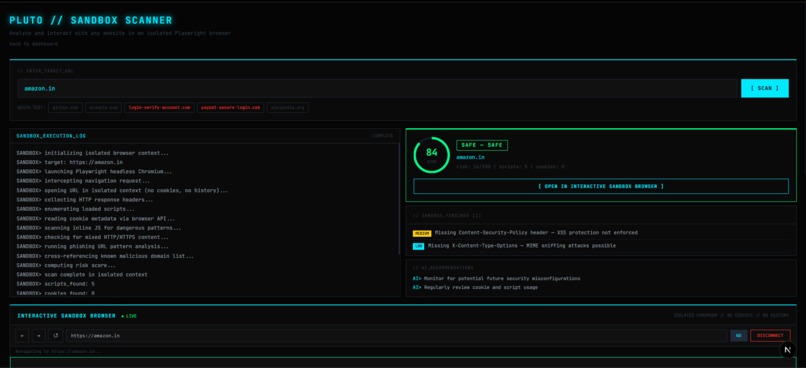Click the green LIVE indicator

[x=129, y=316]
